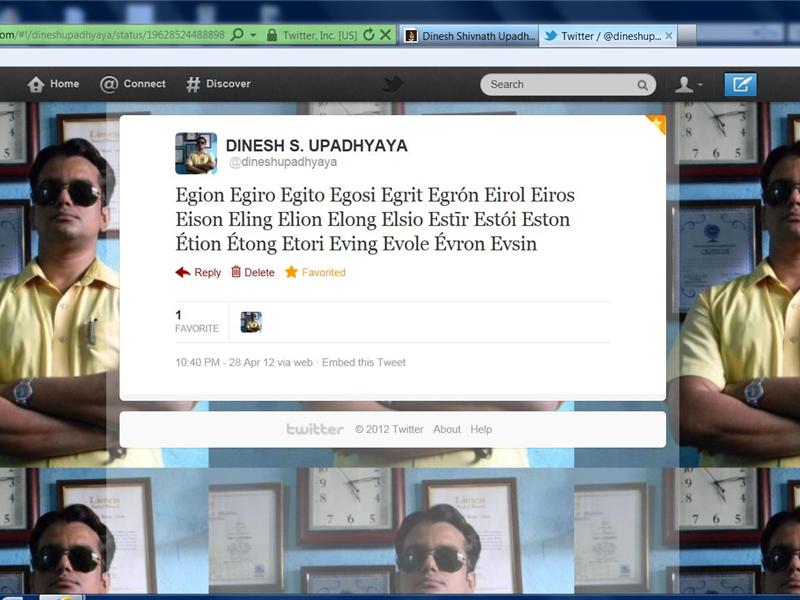Click the favoriter's small avatar
The height and width of the screenshot is (600, 800).
[251, 322]
